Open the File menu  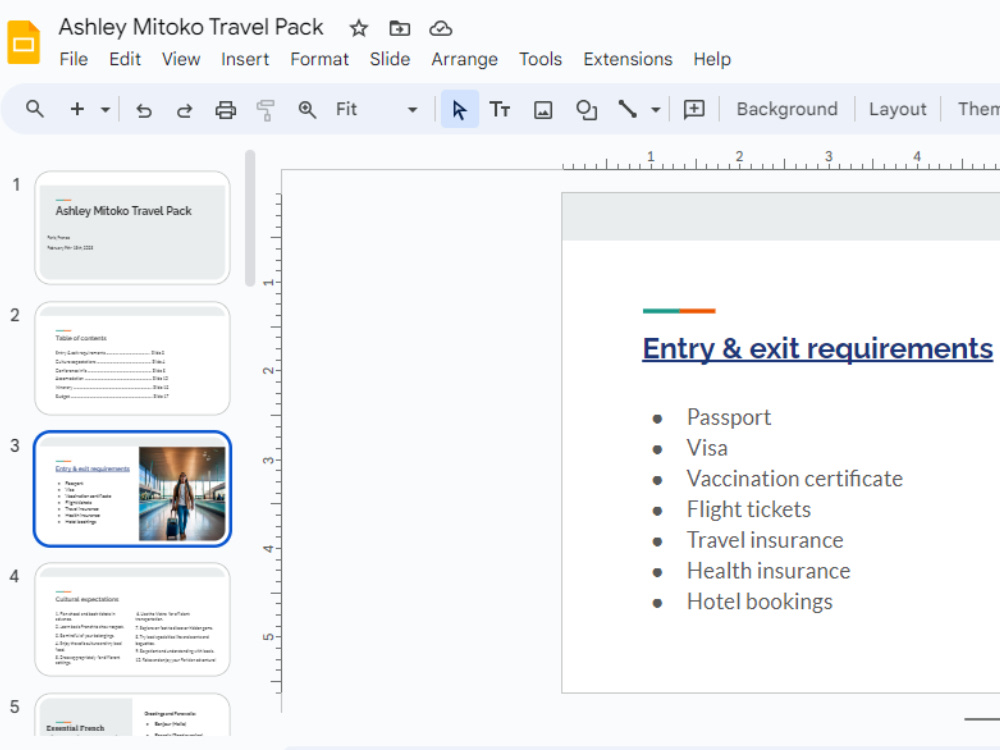pos(73,59)
